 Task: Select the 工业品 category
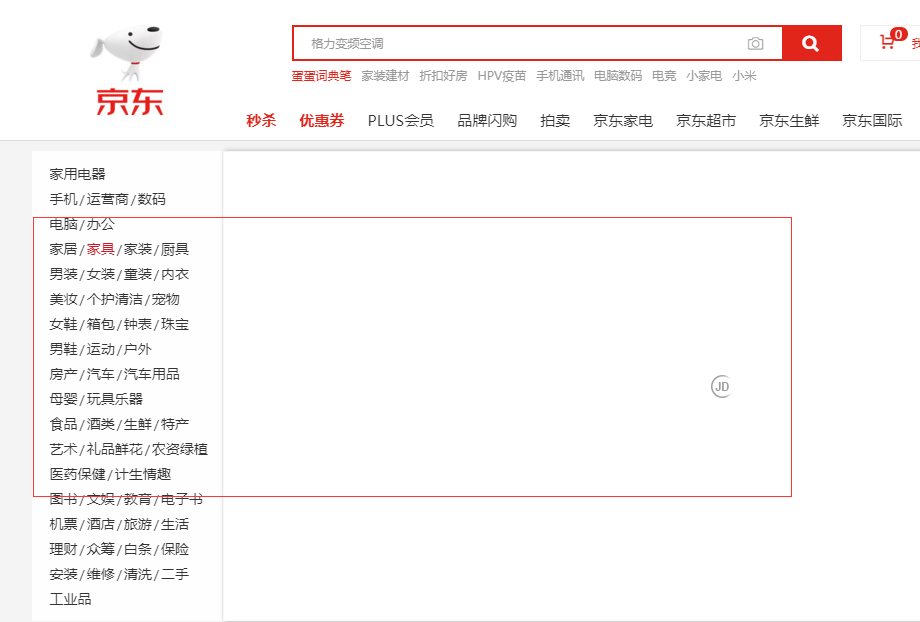[x=70, y=599]
